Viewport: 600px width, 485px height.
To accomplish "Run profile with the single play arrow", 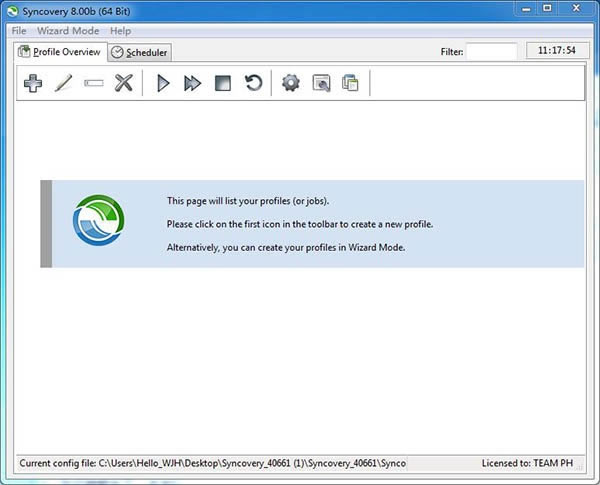I will (163, 83).
